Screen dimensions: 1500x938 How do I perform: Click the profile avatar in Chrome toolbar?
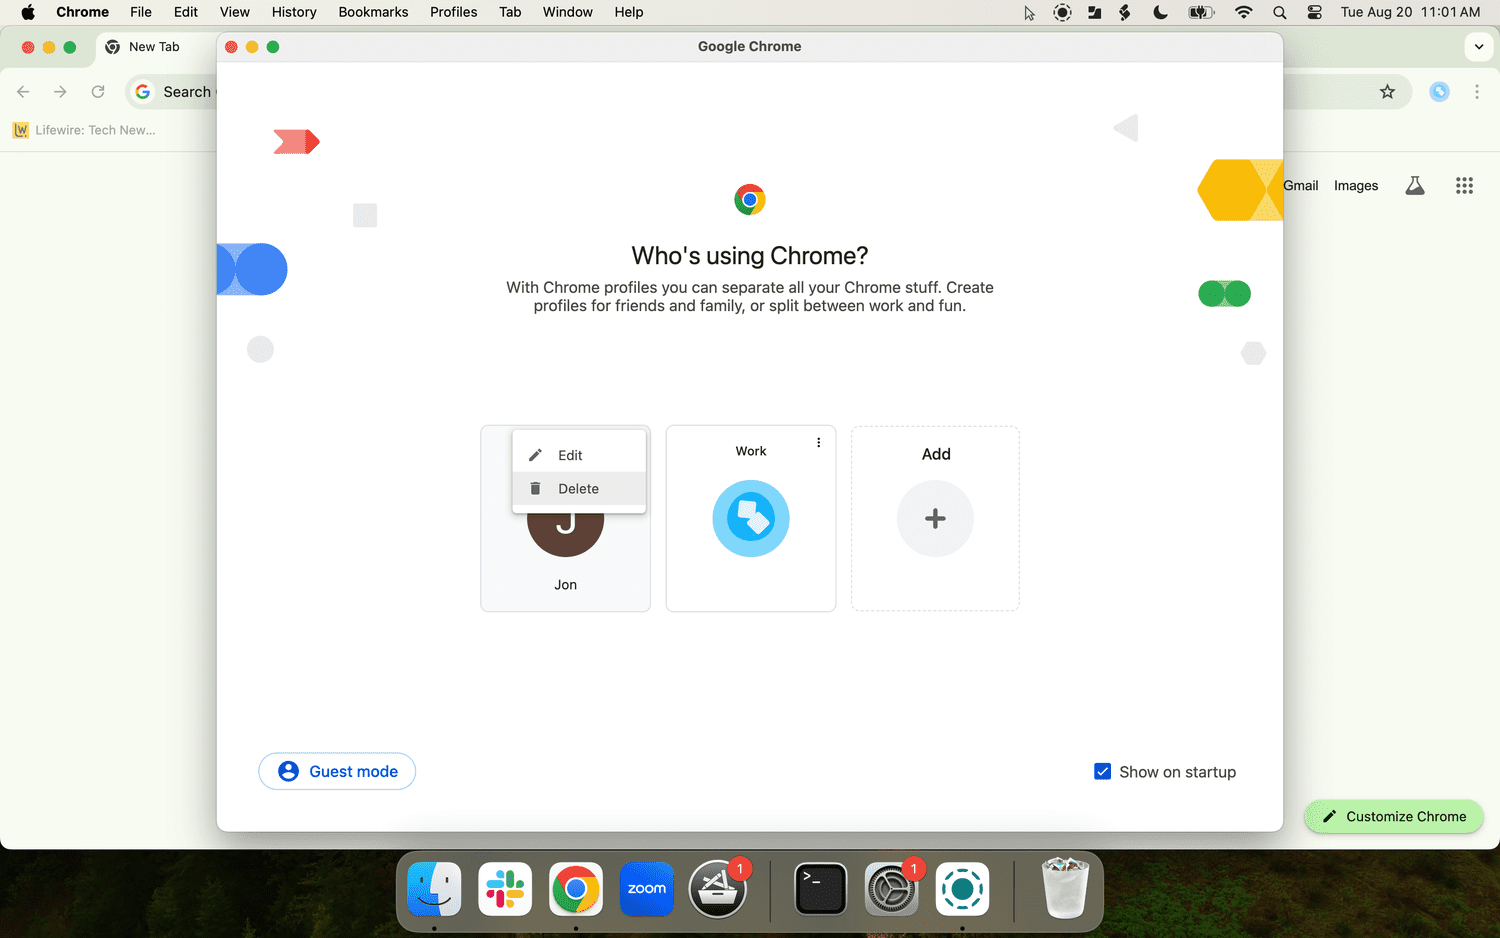tap(1439, 92)
